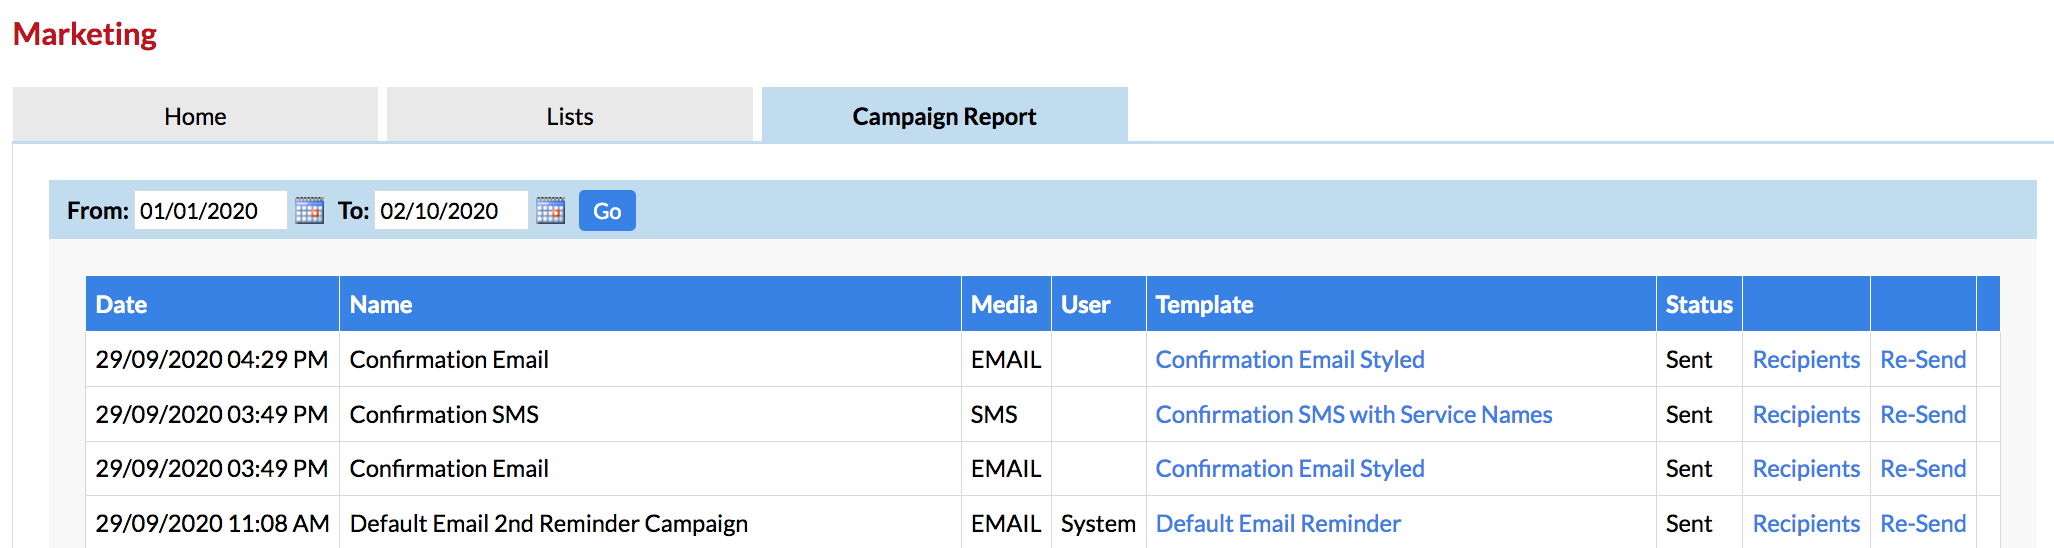Select the System user cell
The image size is (2054, 548).
click(x=1098, y=524)
